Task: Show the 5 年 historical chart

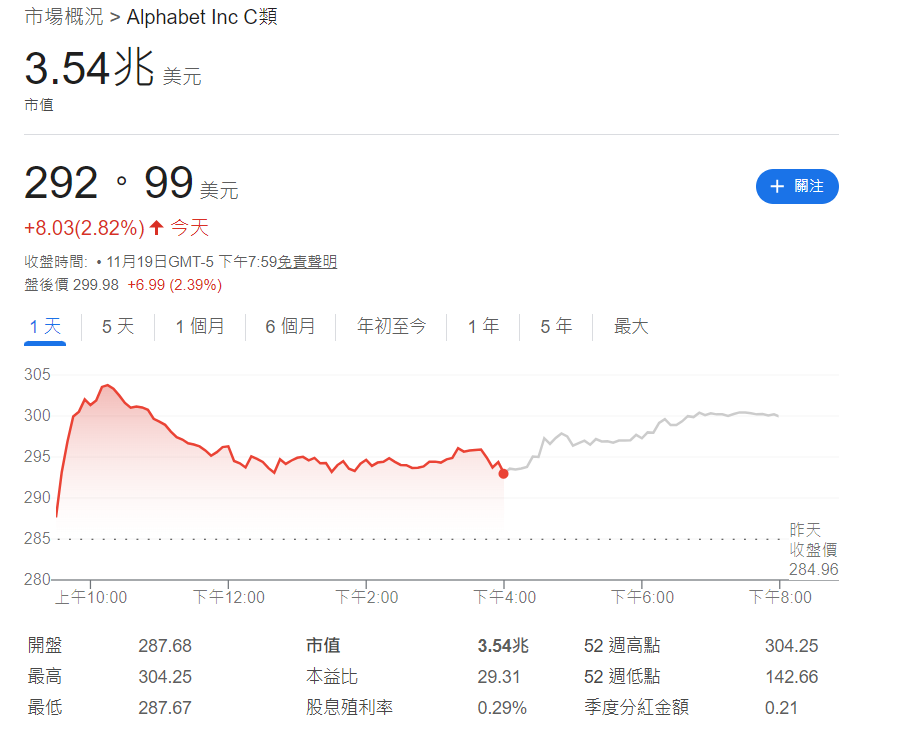Action: pos(555,326)
